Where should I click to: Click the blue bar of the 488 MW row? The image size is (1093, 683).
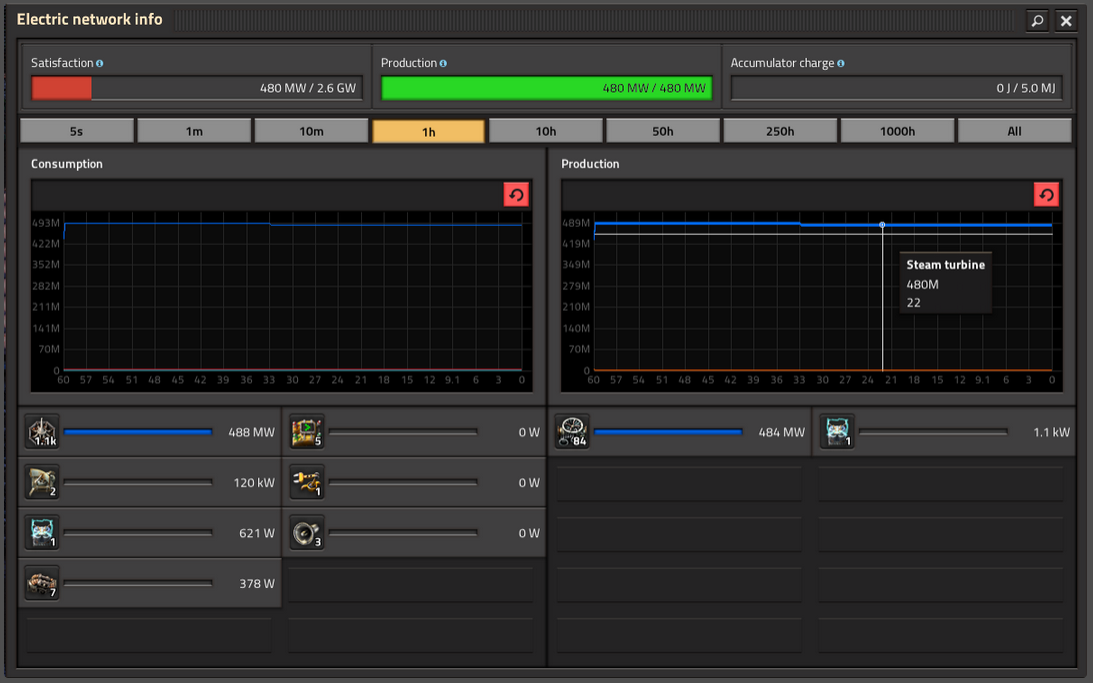pos(138,432)
